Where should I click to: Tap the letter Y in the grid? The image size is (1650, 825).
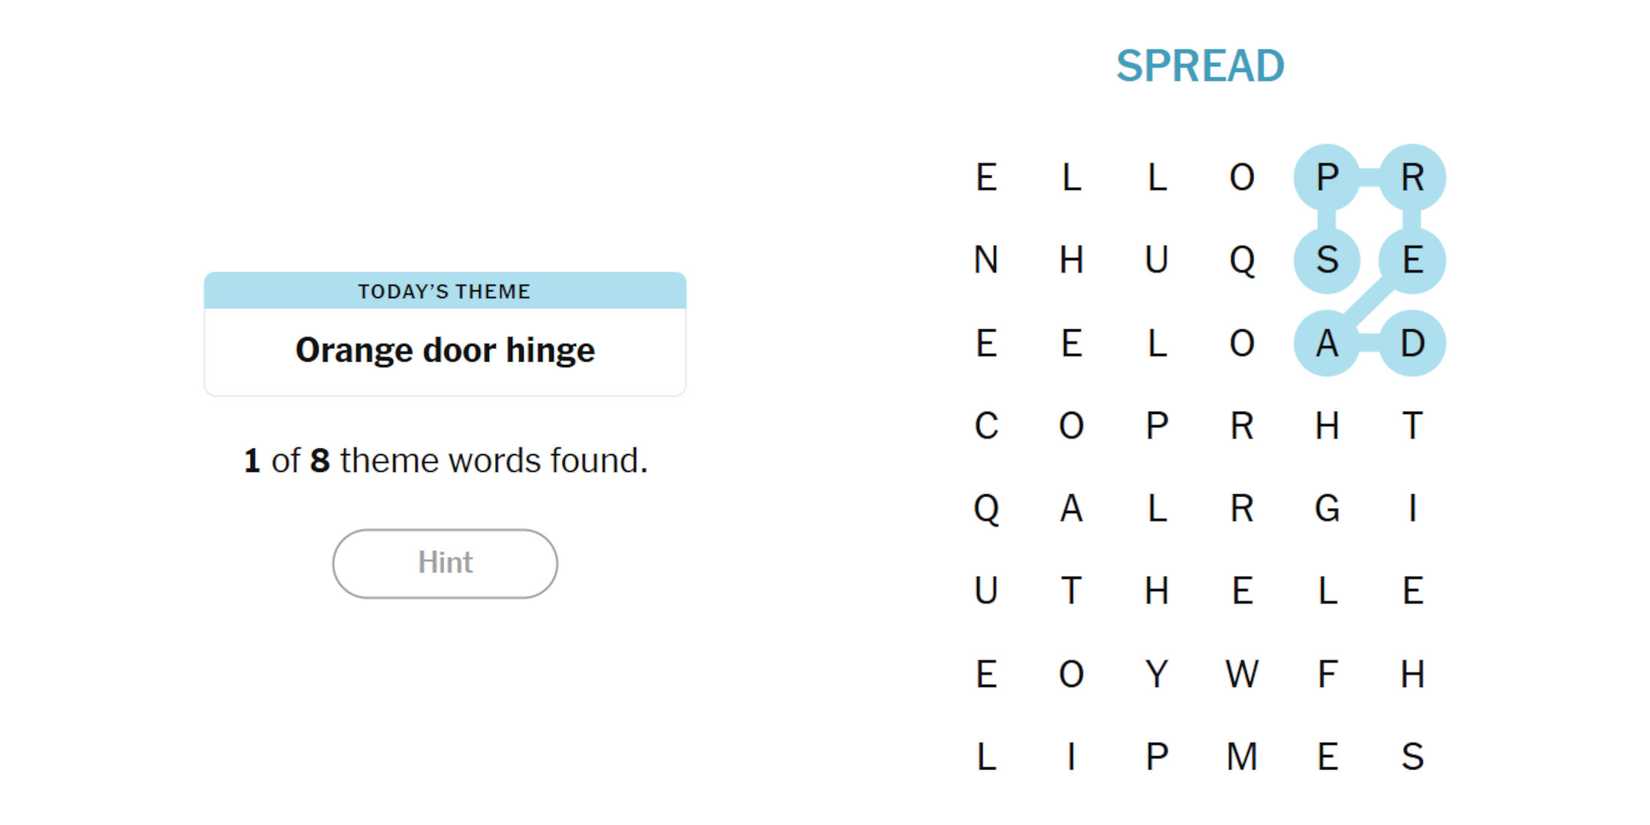pyautogui.click(x=1157, y=675)
